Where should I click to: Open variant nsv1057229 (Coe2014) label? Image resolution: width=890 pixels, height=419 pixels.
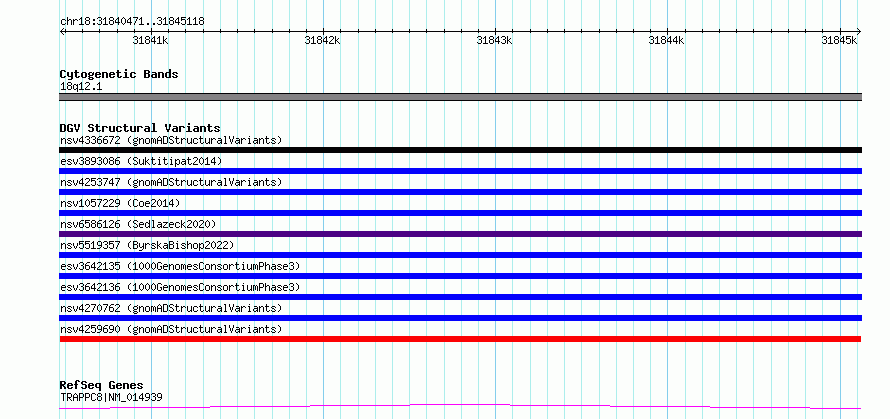tap(120, 203)
